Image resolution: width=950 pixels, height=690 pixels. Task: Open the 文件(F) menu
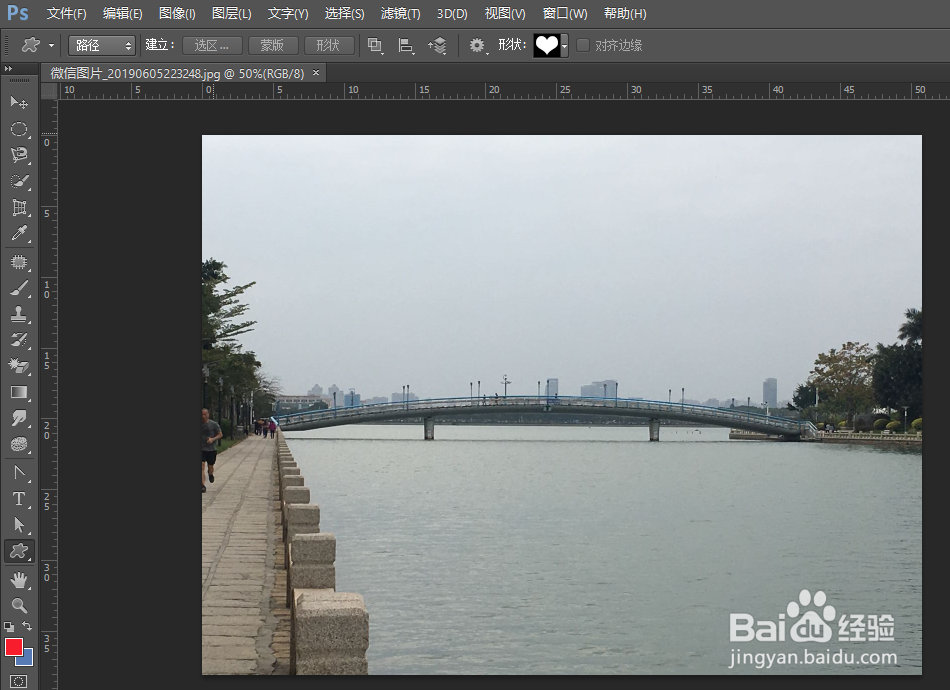(67, 13)
